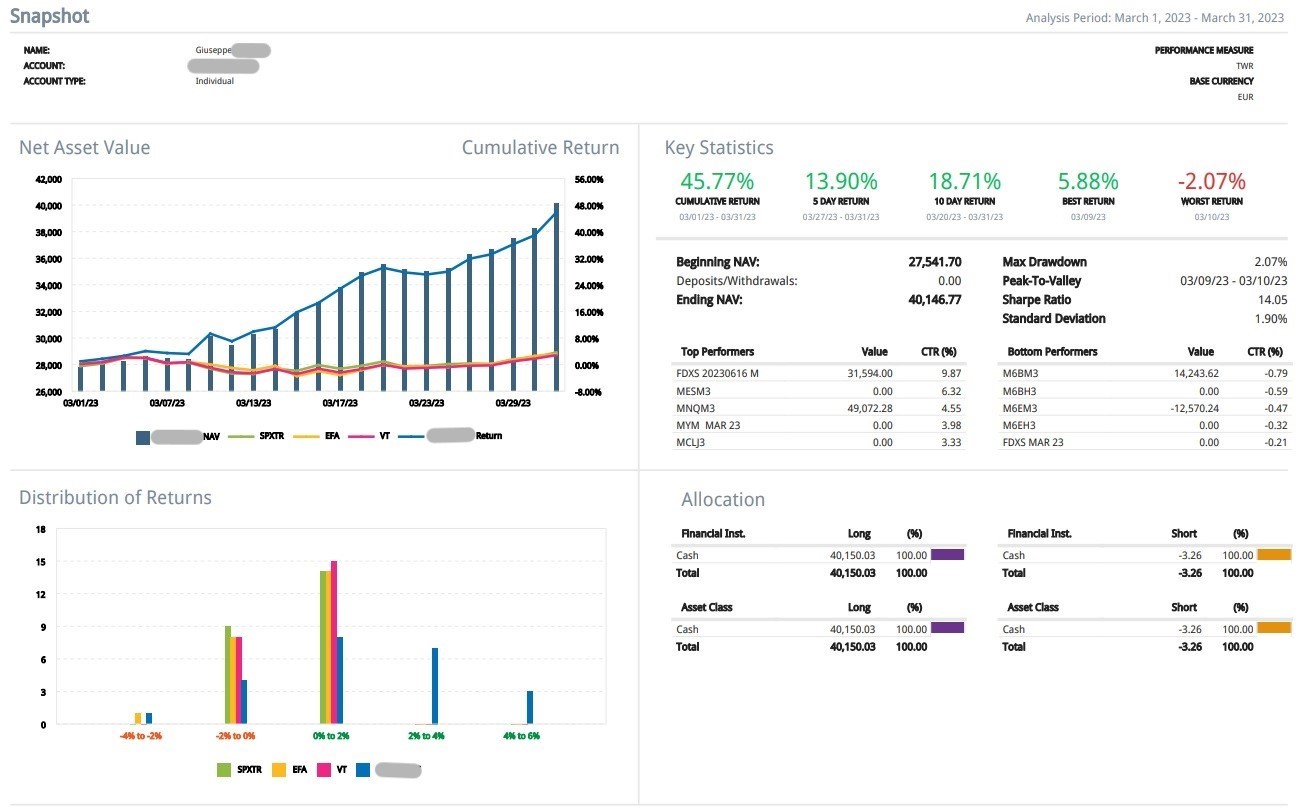Click the Analysis Period date range text
Viewport: 1306px width, 809px height.
(x=1155, y=18)
